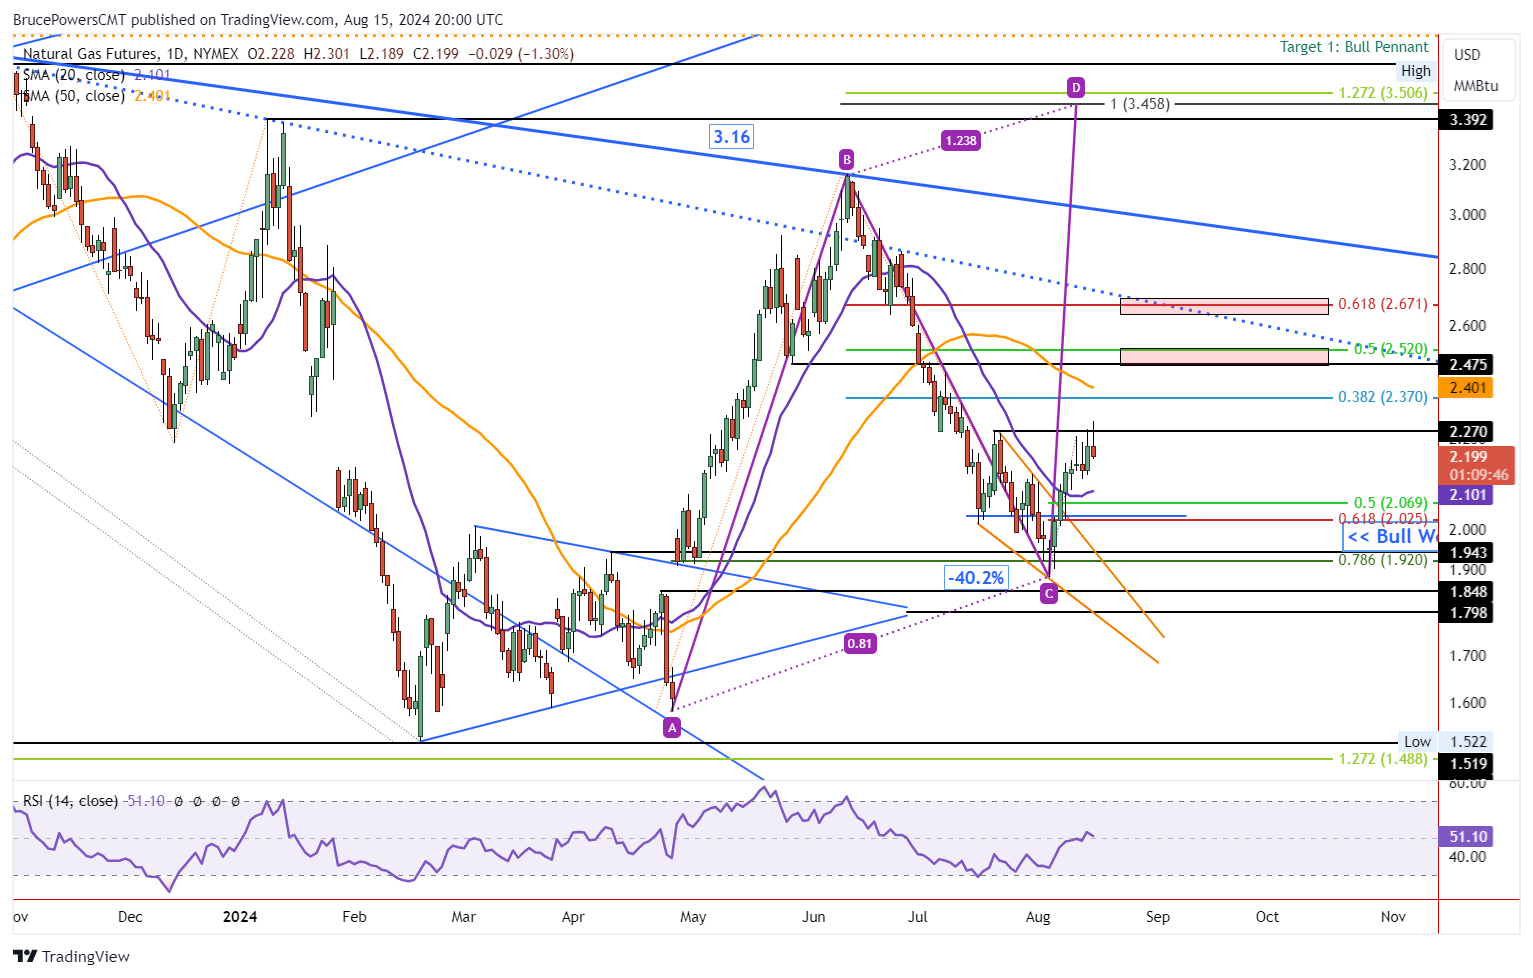Click the 2.475 price axis tag
The image size is (1533, 978).
[1466, 365]
